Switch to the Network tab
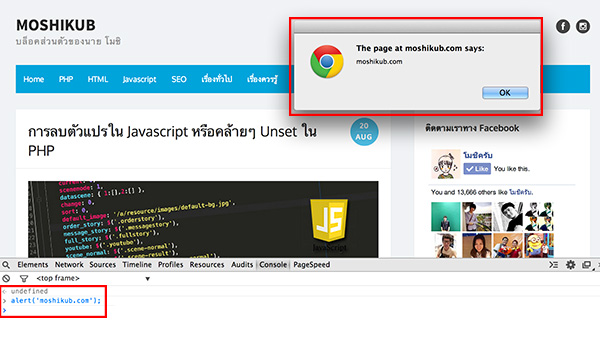This screenshot has height=362, width=600. click(69, 265)
